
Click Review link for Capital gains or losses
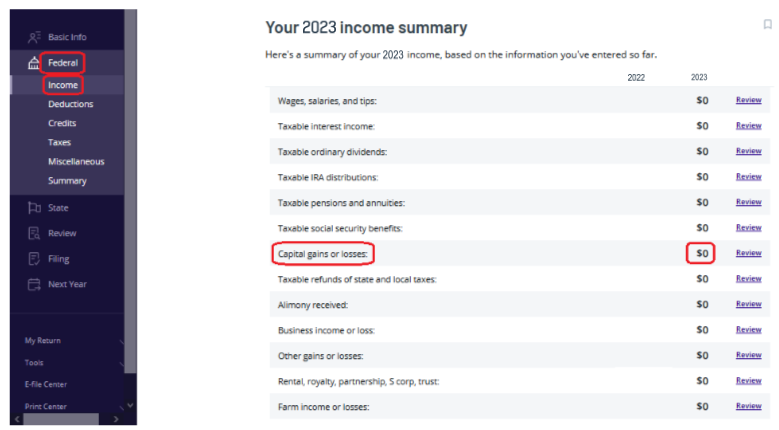coord(748,253)
